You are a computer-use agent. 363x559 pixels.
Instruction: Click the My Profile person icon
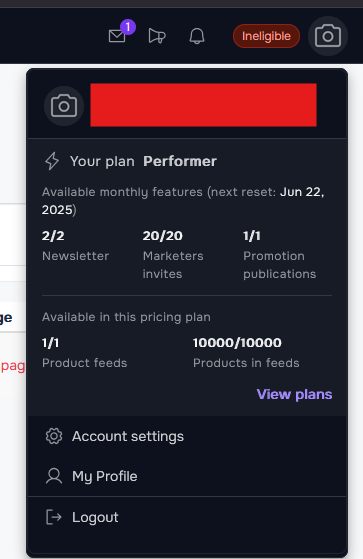tap(54, 476)
